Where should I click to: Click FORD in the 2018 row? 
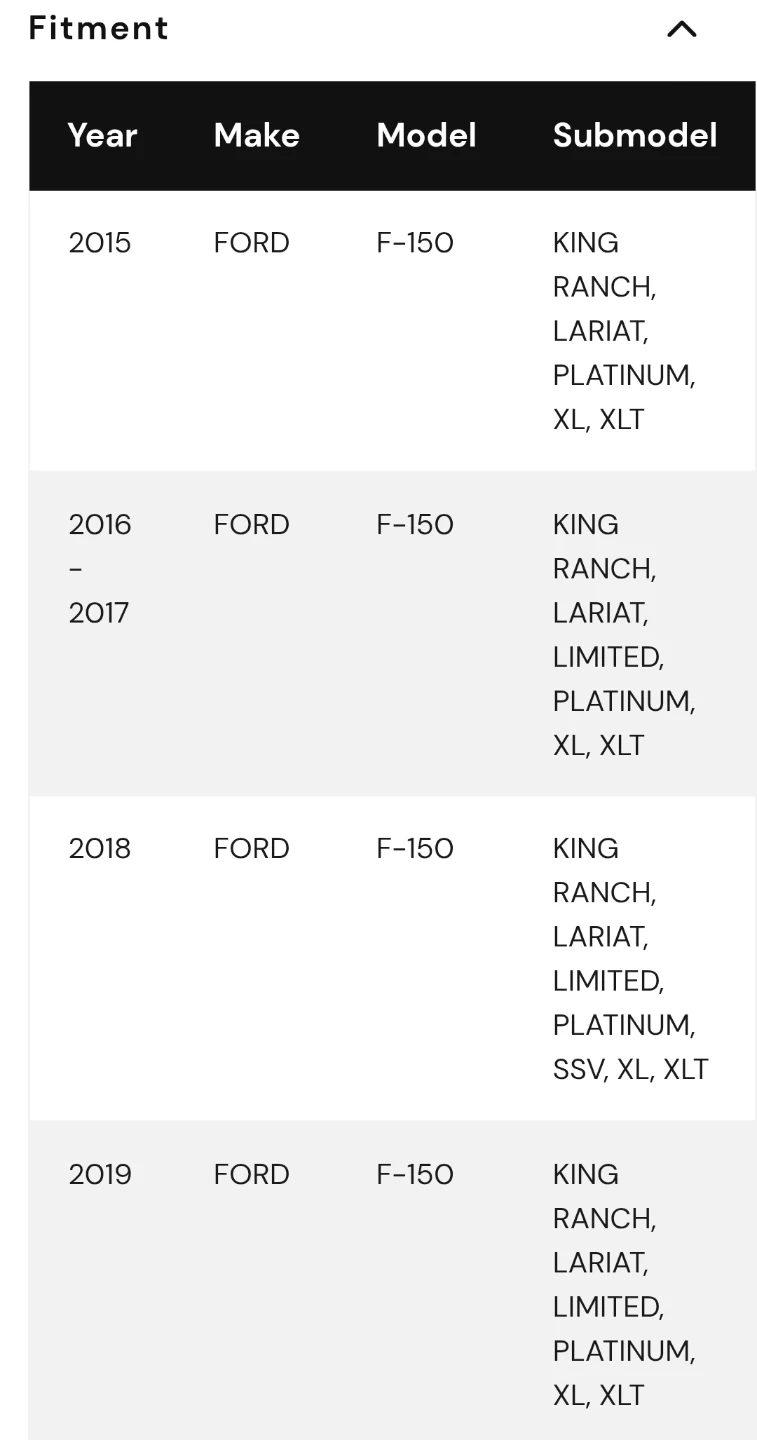251,848
